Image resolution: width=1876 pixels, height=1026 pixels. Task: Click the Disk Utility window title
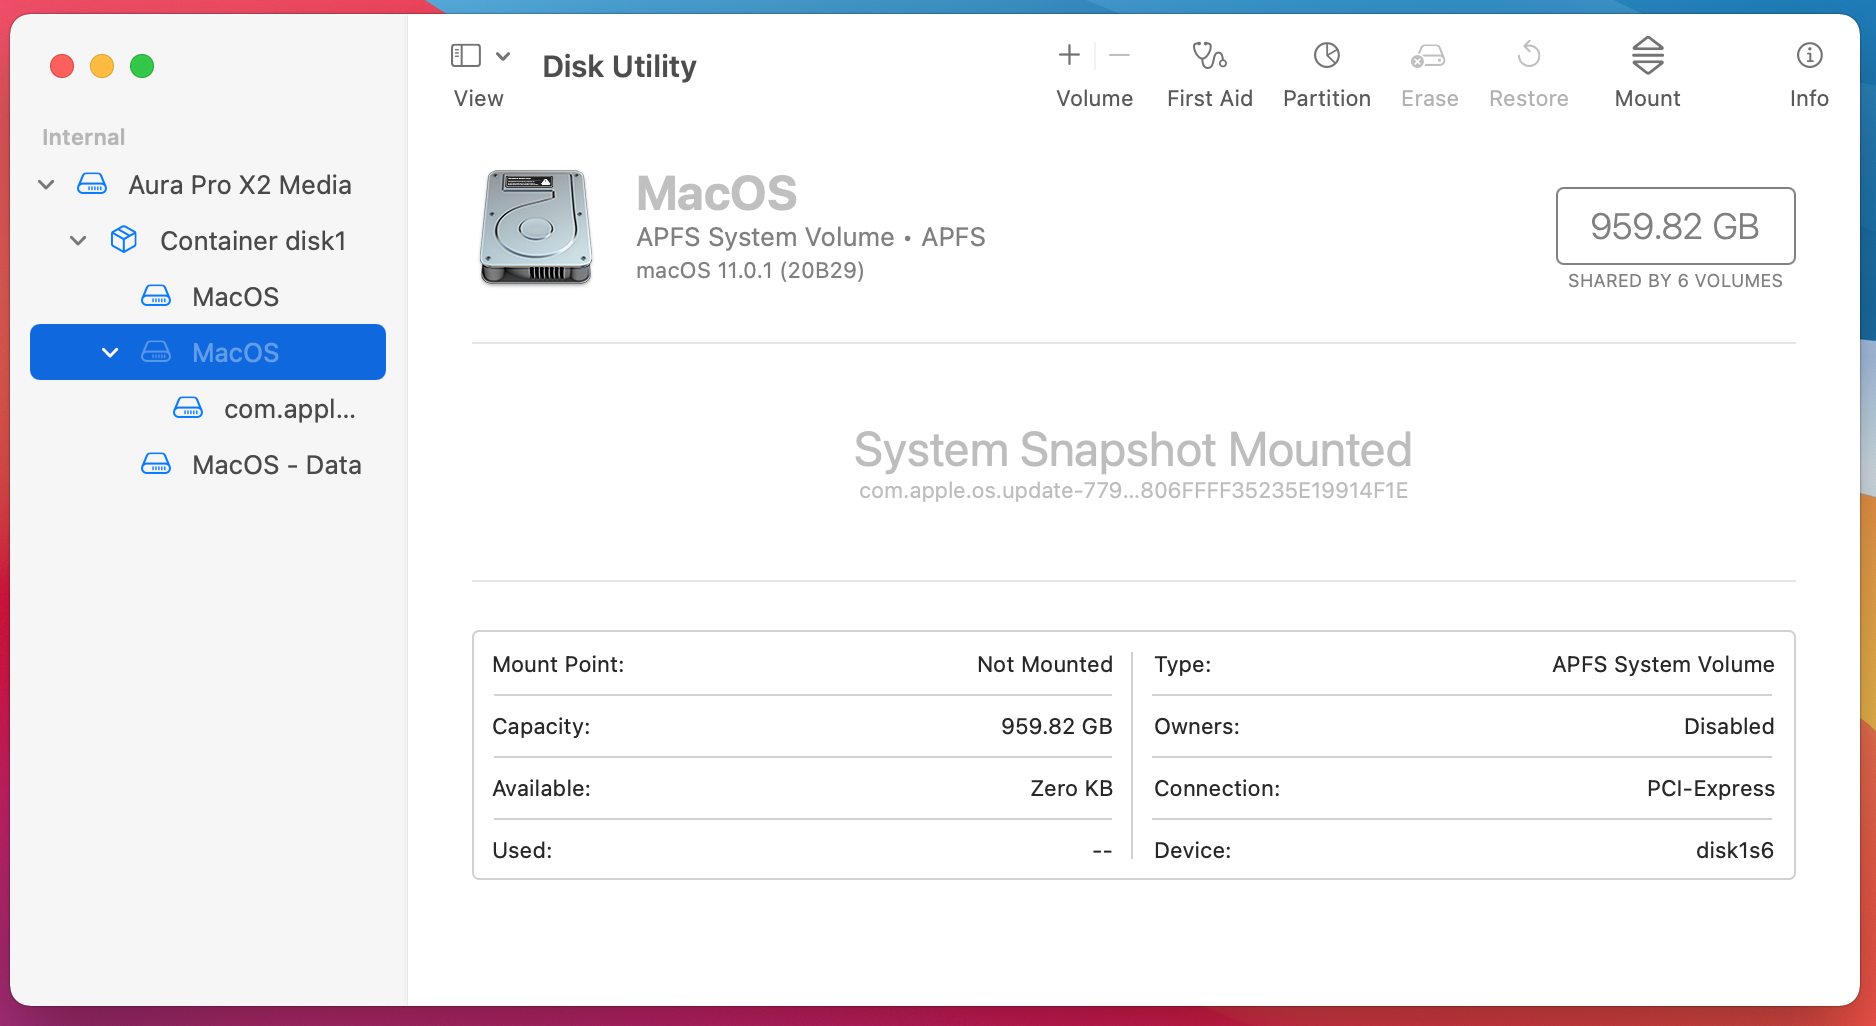(619, 66)
